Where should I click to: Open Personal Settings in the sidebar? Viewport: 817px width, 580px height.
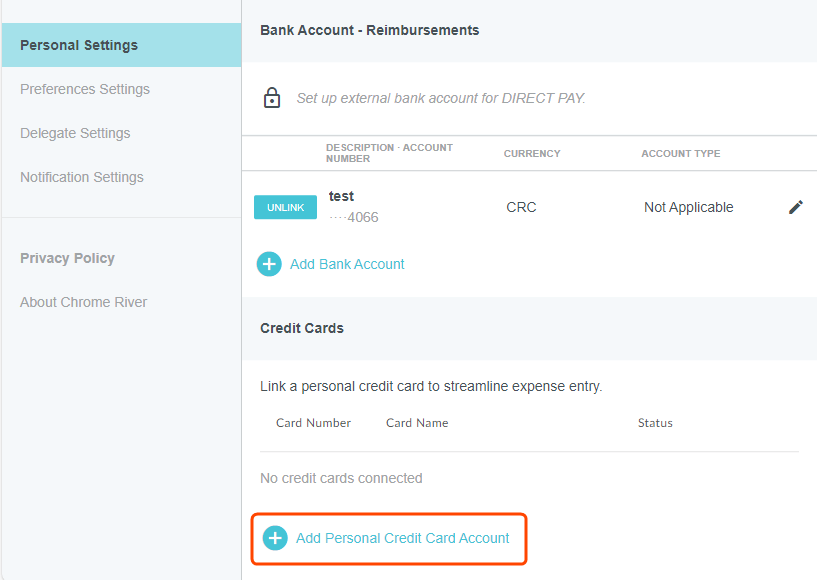coord(79,45)
